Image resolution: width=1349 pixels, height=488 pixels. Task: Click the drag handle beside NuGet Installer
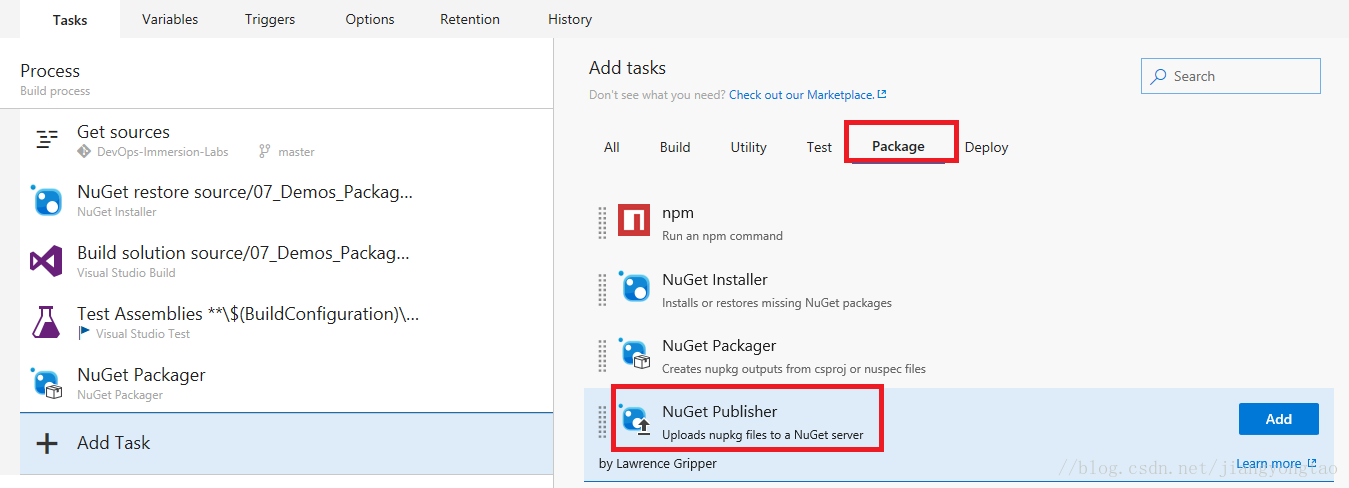tap(602, 289)
